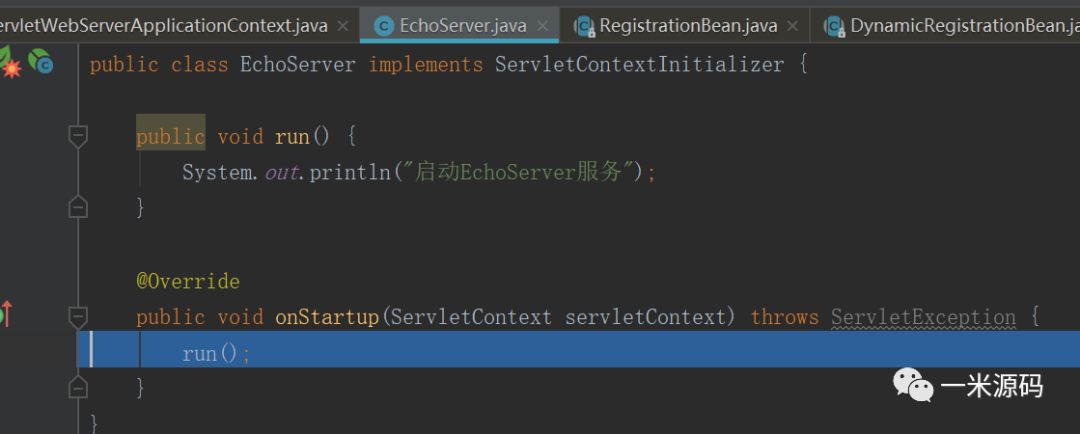Click the underlined ServletException in throws clause
1080x434 pixels.
coord(922,317)
